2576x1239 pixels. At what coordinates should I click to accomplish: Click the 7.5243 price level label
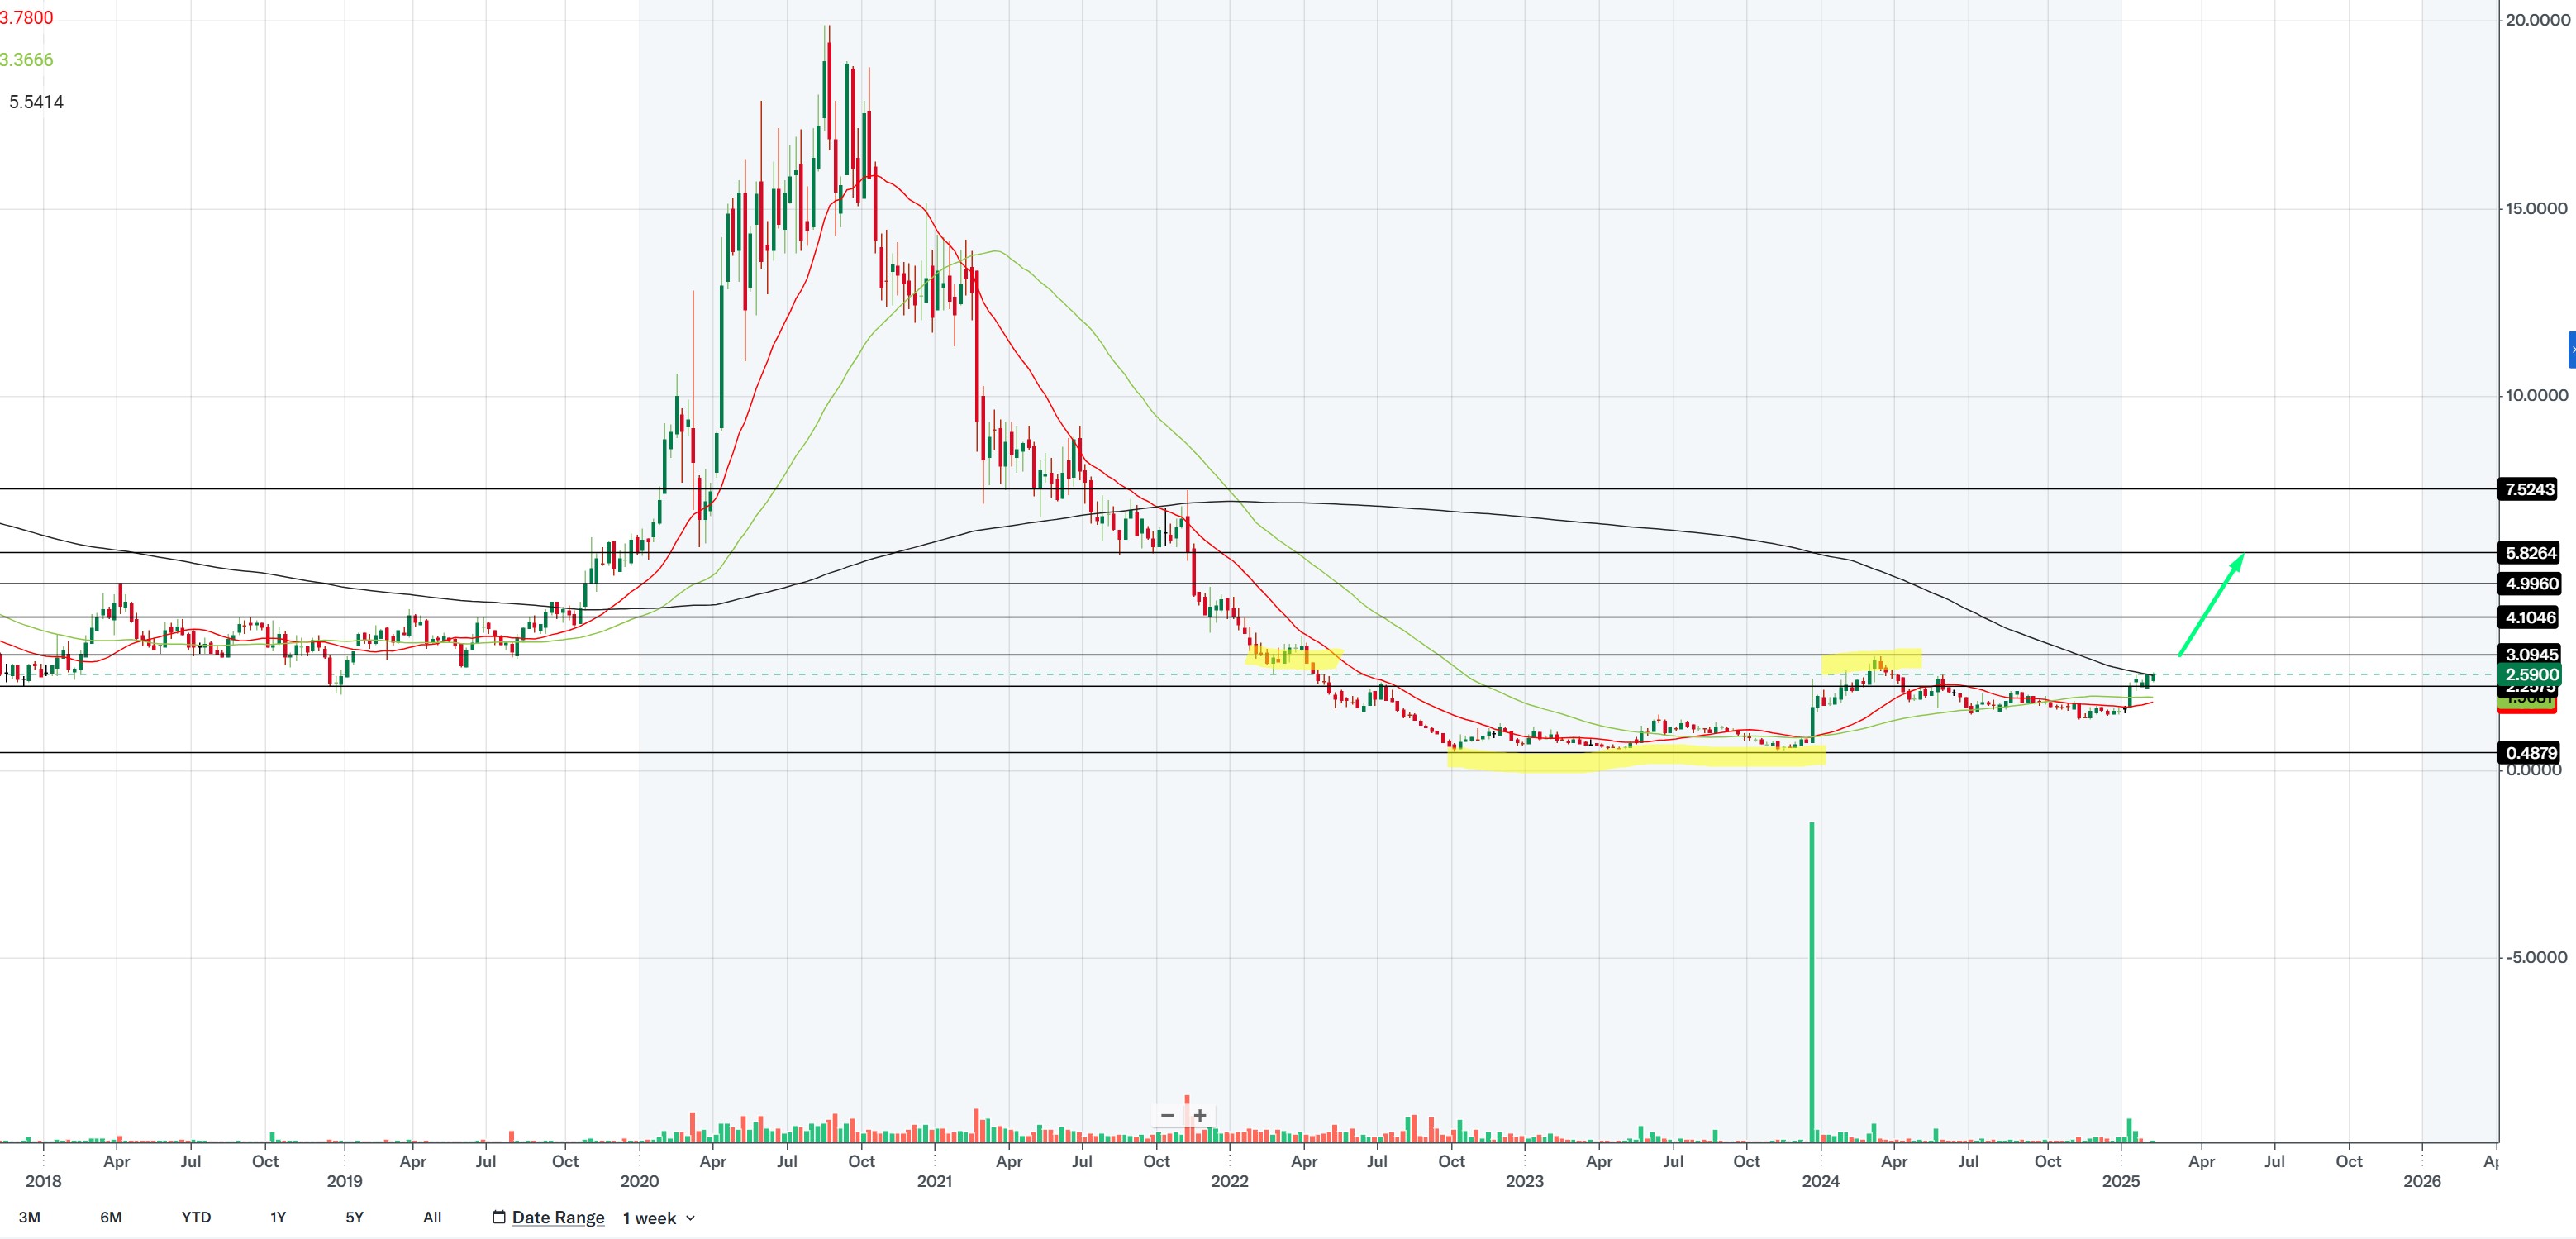point(2529,489)
